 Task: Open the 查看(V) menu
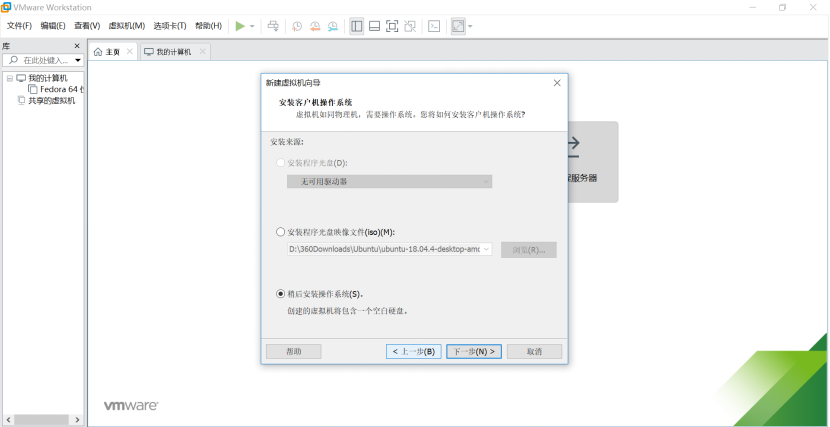coord(87,25)
